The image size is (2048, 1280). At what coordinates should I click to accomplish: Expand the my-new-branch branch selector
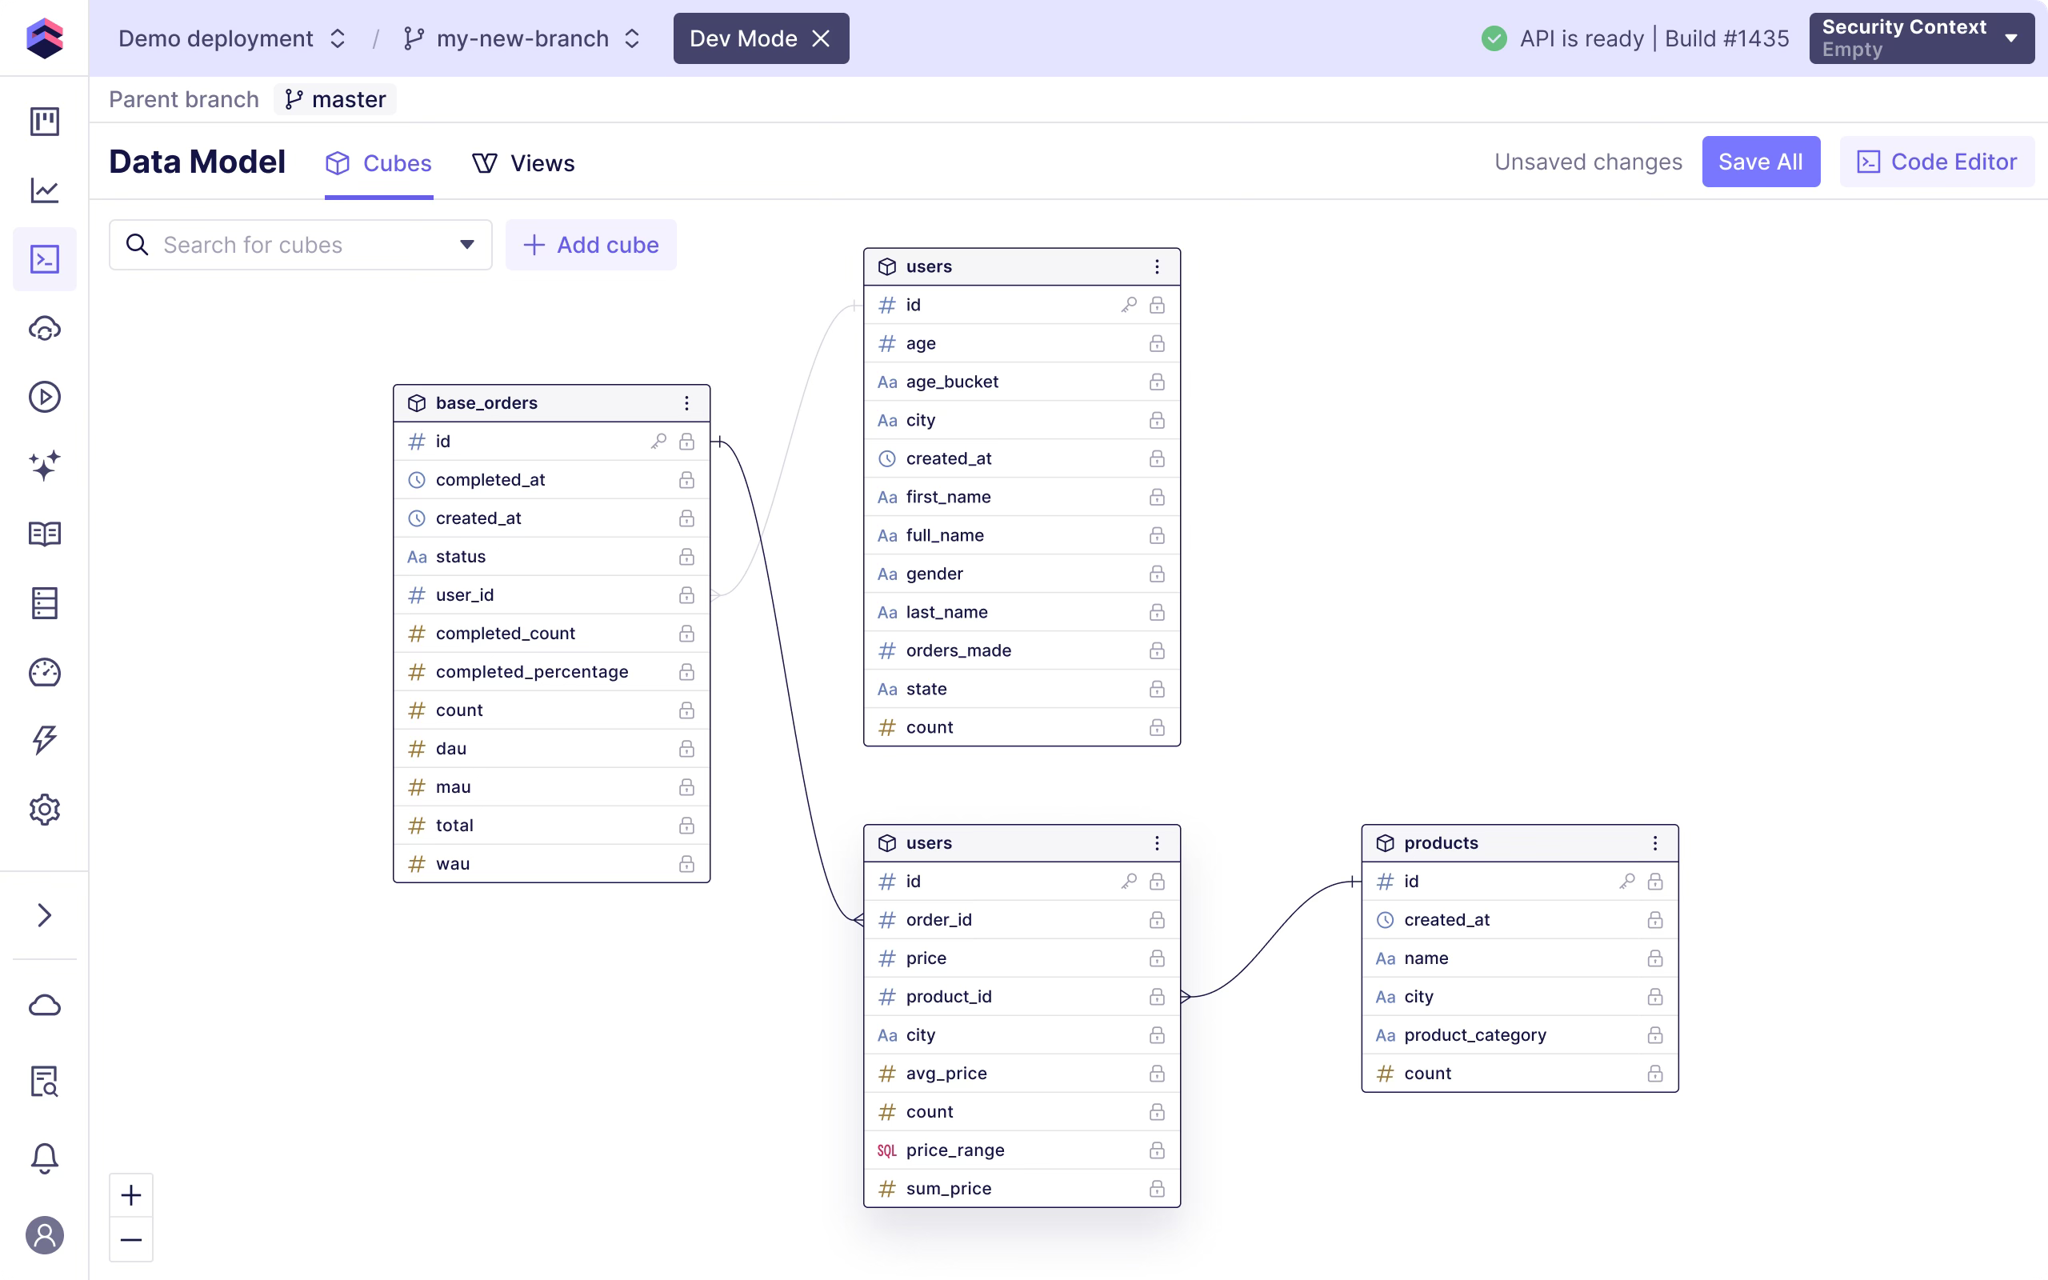(x=522, y=38)
